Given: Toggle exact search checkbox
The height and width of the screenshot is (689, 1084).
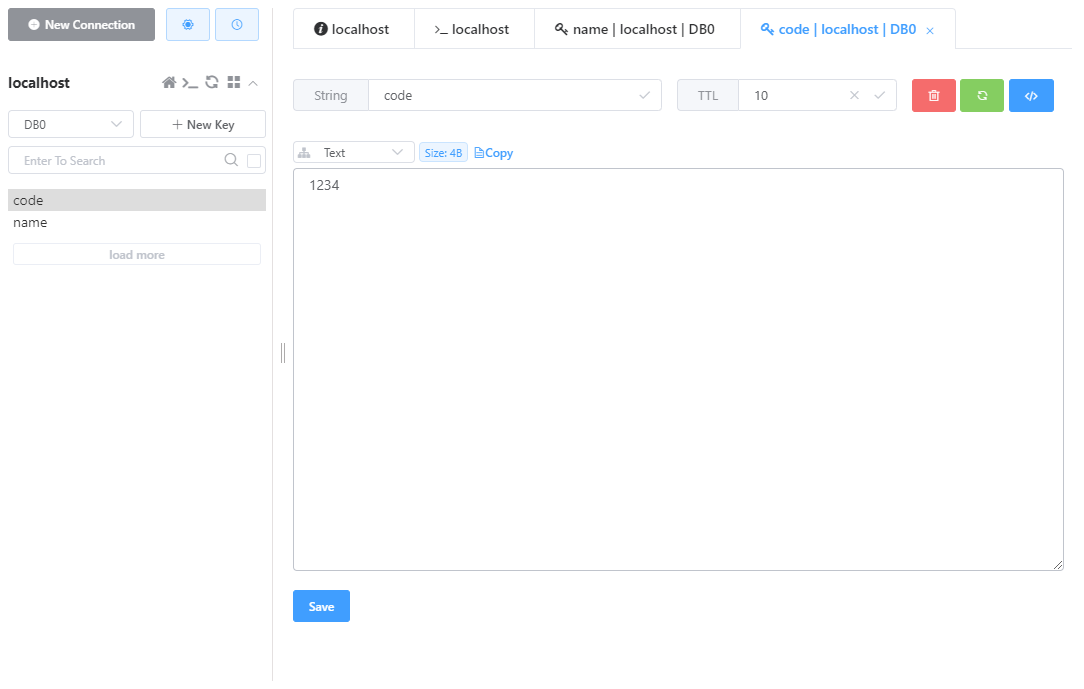Looking at the screenshot, I should click(x=254, y=160).
